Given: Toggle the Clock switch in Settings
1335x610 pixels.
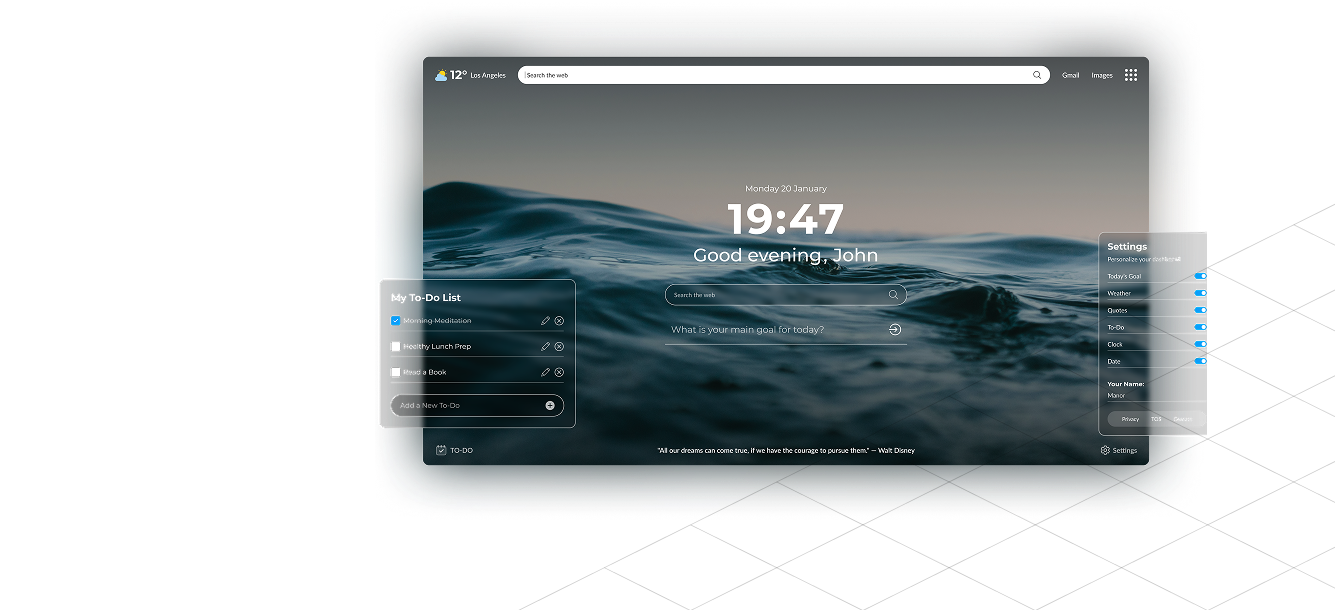Looking at the screenshot, I should pos(1199,344).
